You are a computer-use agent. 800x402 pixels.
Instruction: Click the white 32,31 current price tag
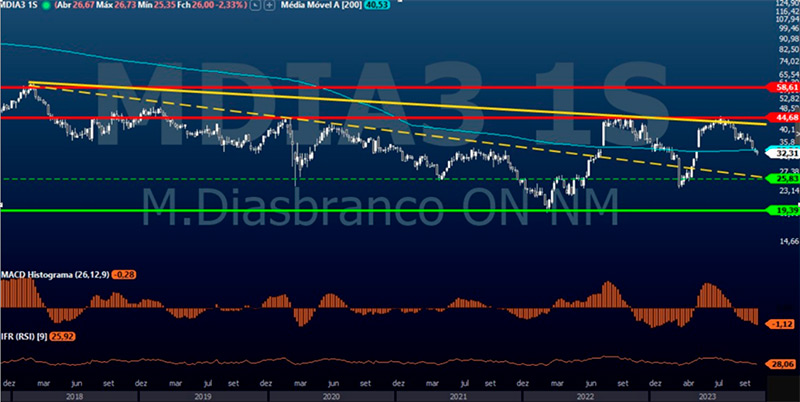(780, 154)
